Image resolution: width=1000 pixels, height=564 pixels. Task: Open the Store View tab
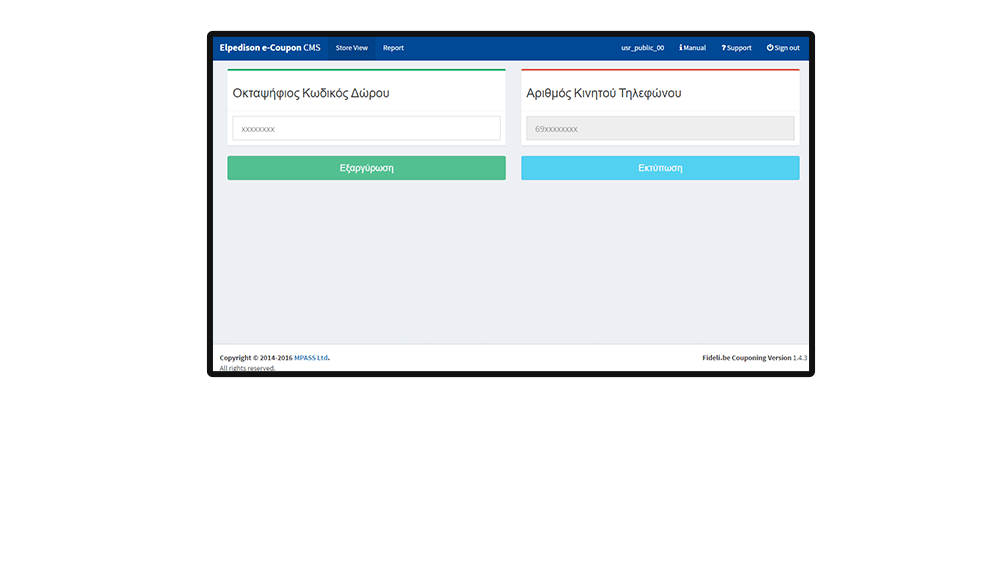(x=351, y=48)
